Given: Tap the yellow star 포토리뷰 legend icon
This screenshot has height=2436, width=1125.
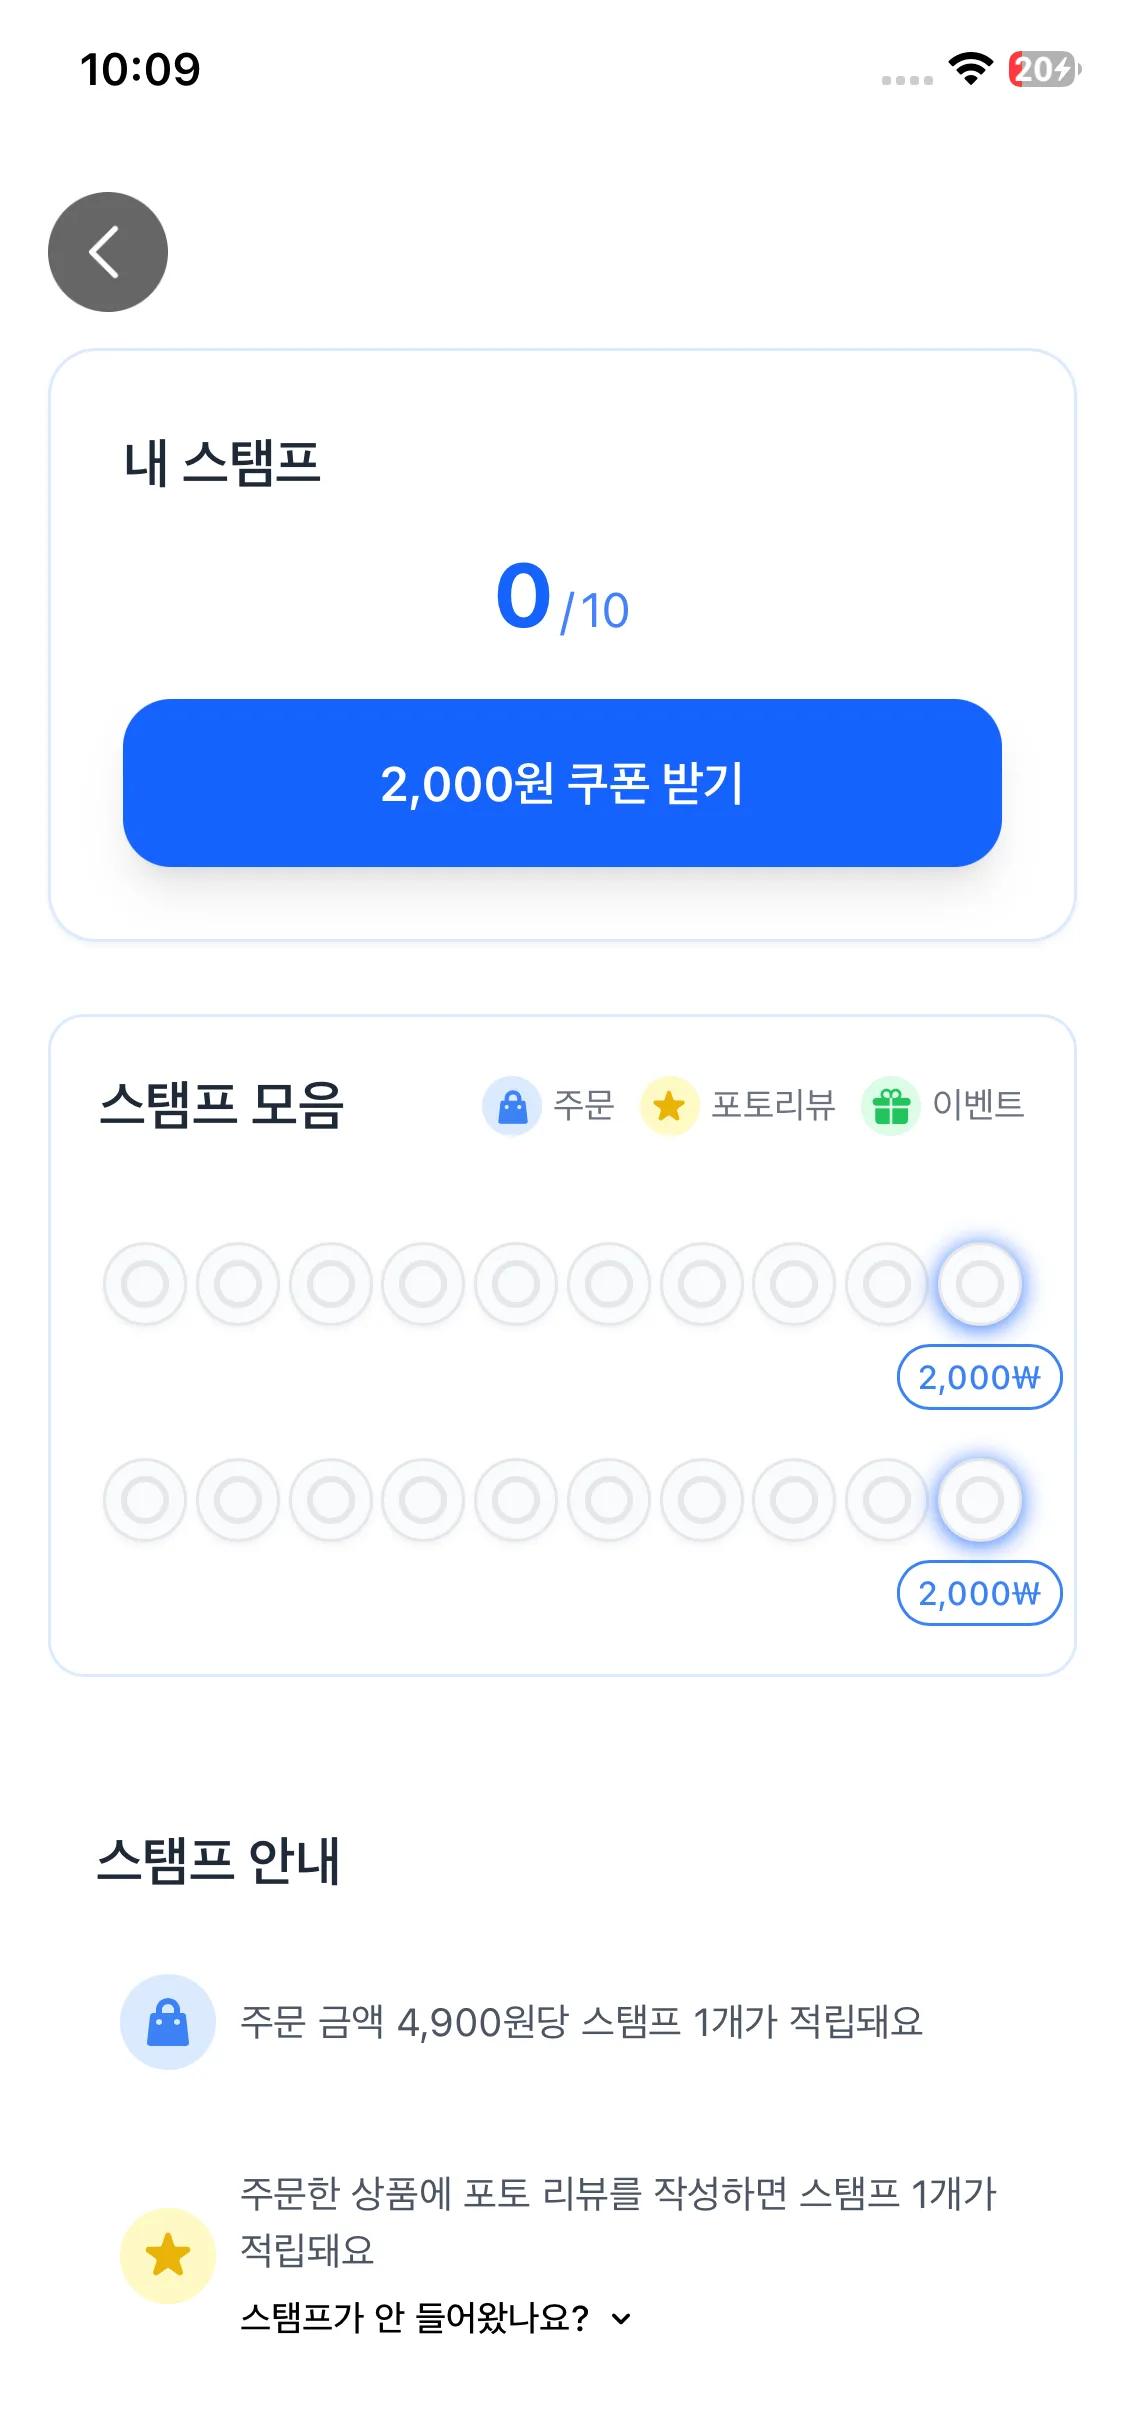Looking at the screenshot, I should coord(669,1106).
